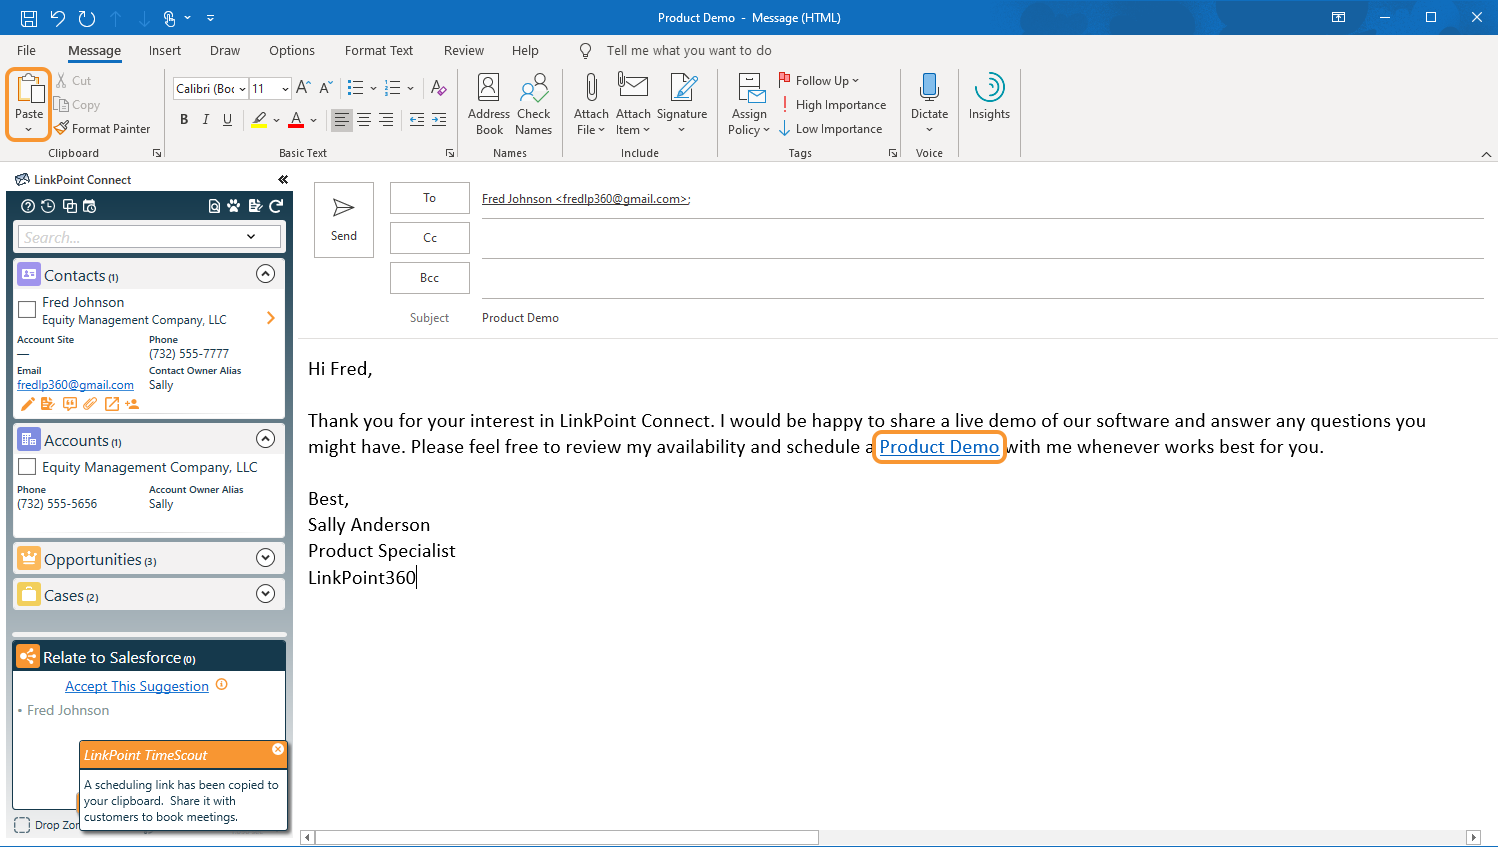Click the orange note icon under Fred's email

48,404
